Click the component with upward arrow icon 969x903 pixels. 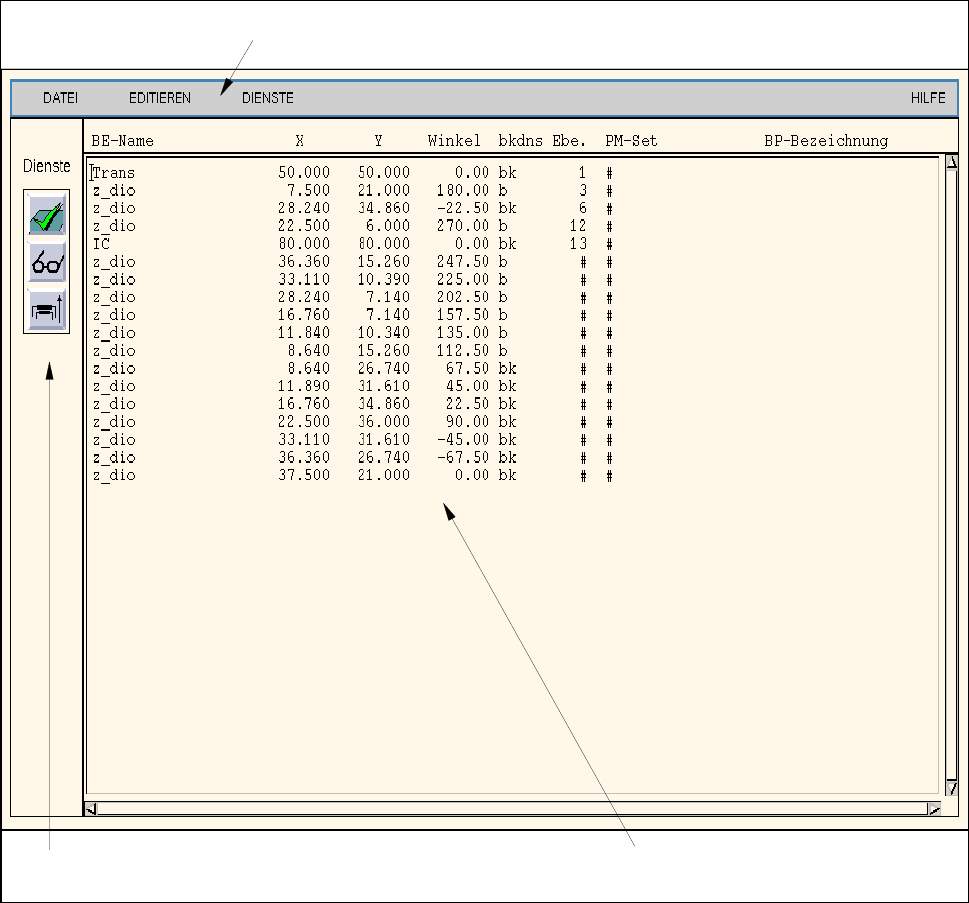(x=47, y=311)
